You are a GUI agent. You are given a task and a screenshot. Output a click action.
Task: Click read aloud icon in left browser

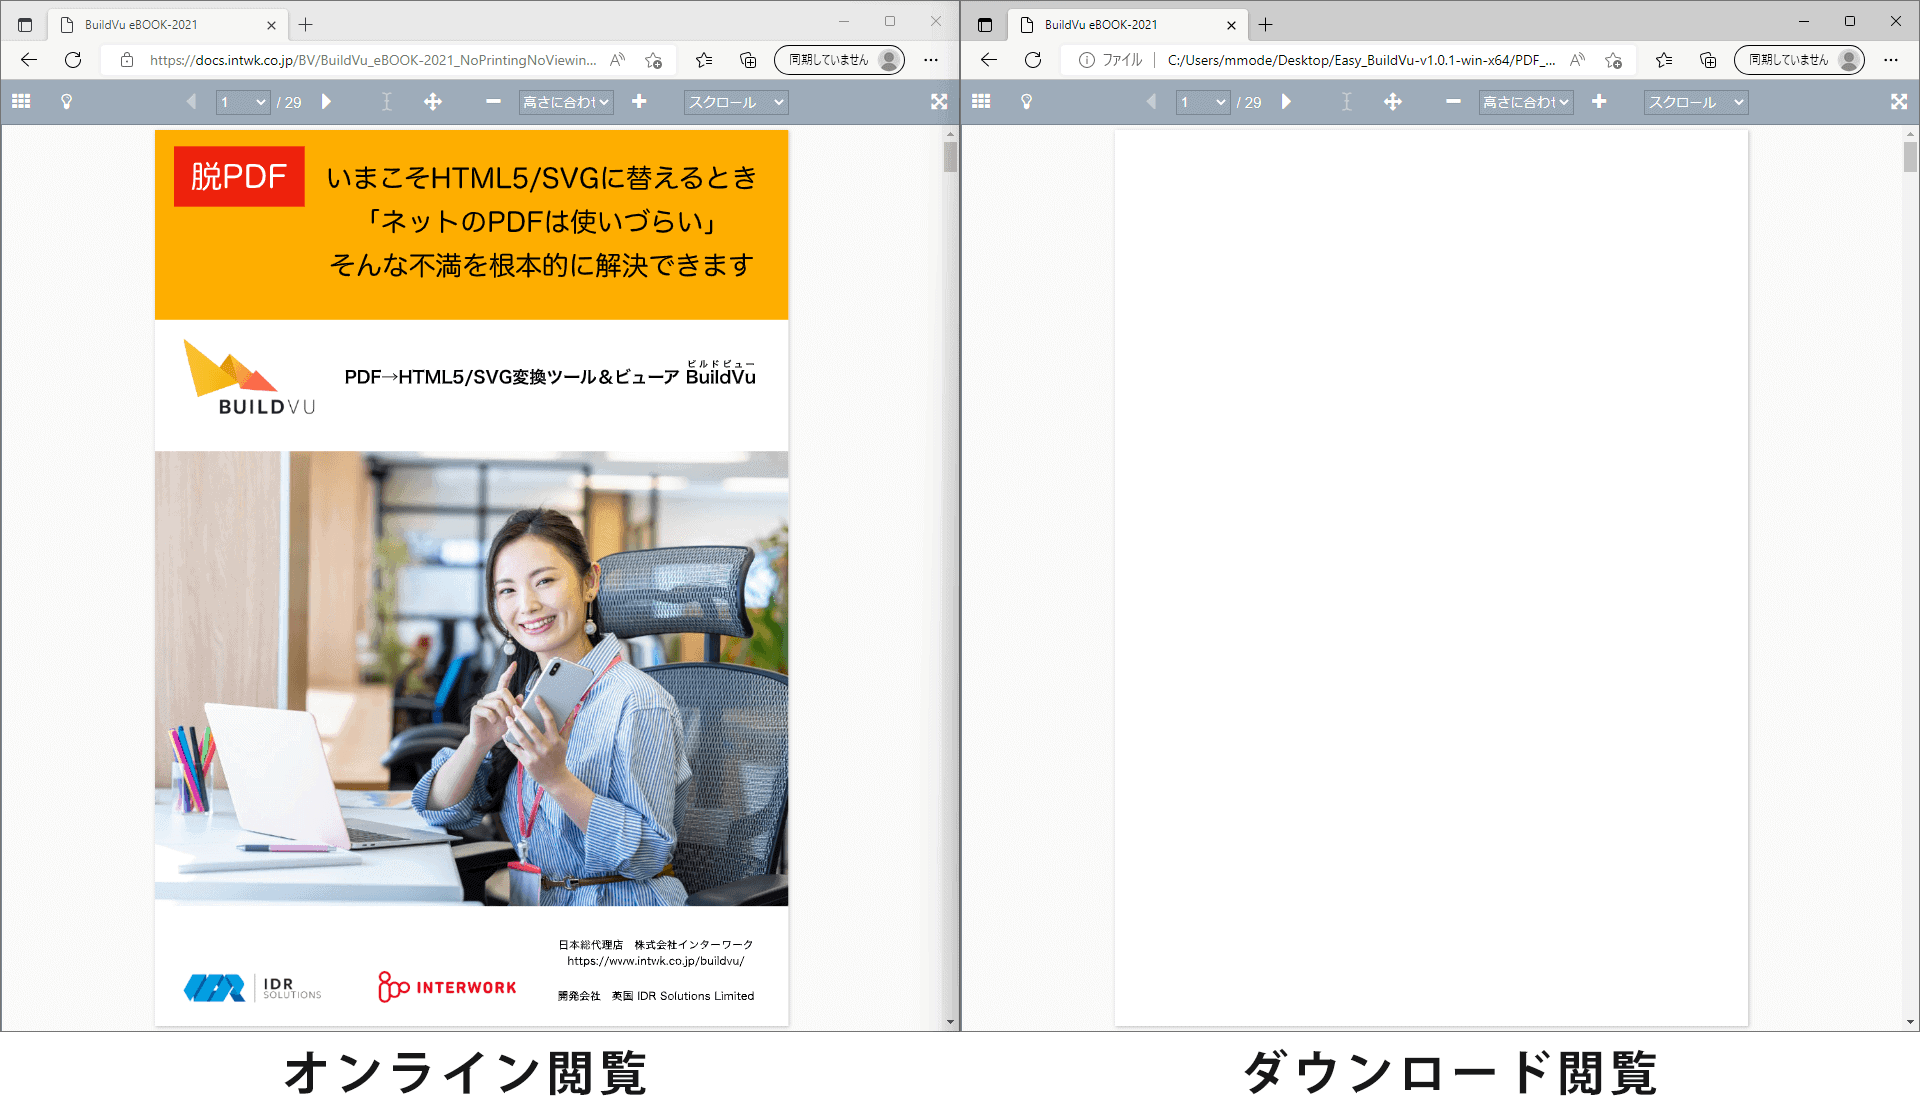(x=618, y=60)
